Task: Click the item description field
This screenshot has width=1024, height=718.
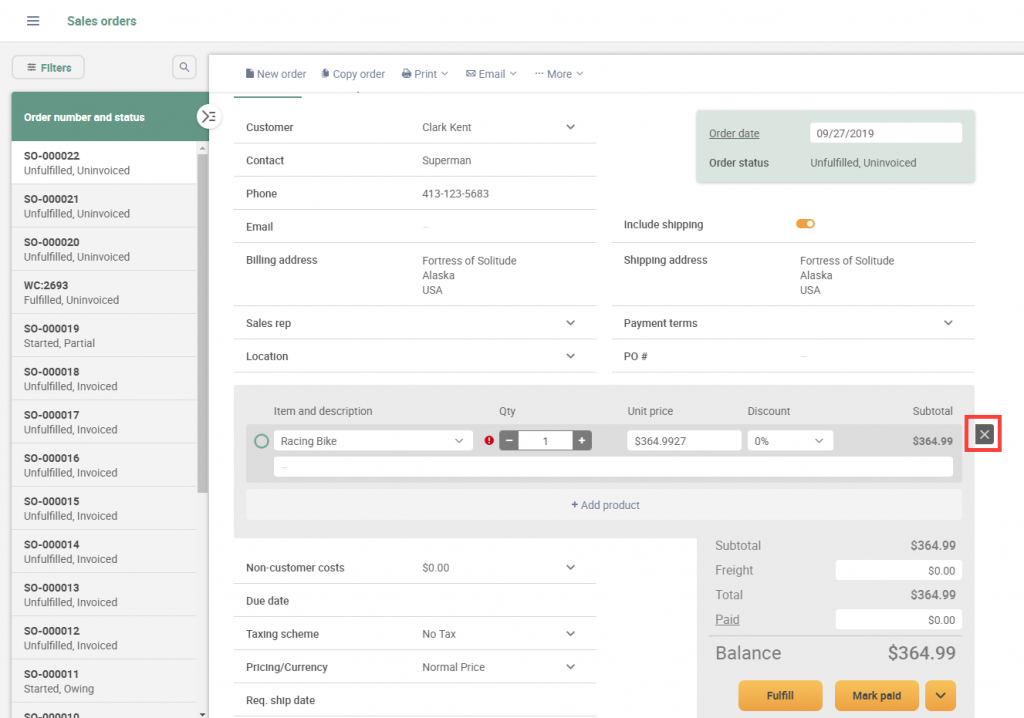Action: (613, 466)
